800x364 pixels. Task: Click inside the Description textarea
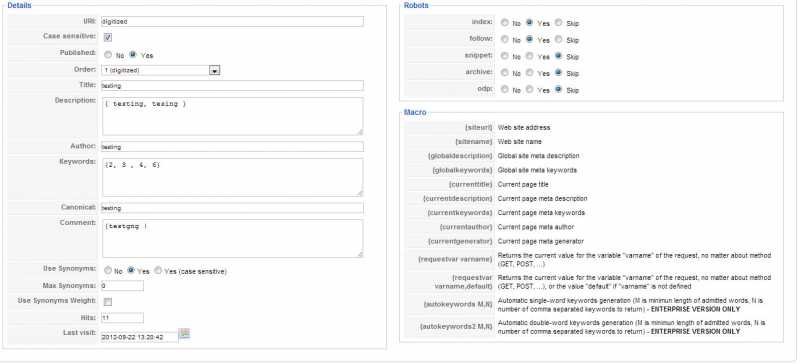click(x=233, y=116)
